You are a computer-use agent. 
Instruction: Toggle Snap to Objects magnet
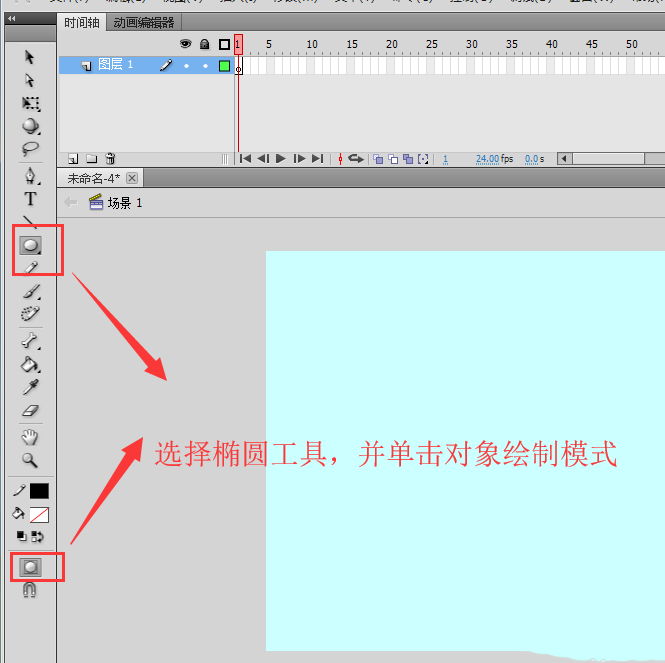click(29, 590)
